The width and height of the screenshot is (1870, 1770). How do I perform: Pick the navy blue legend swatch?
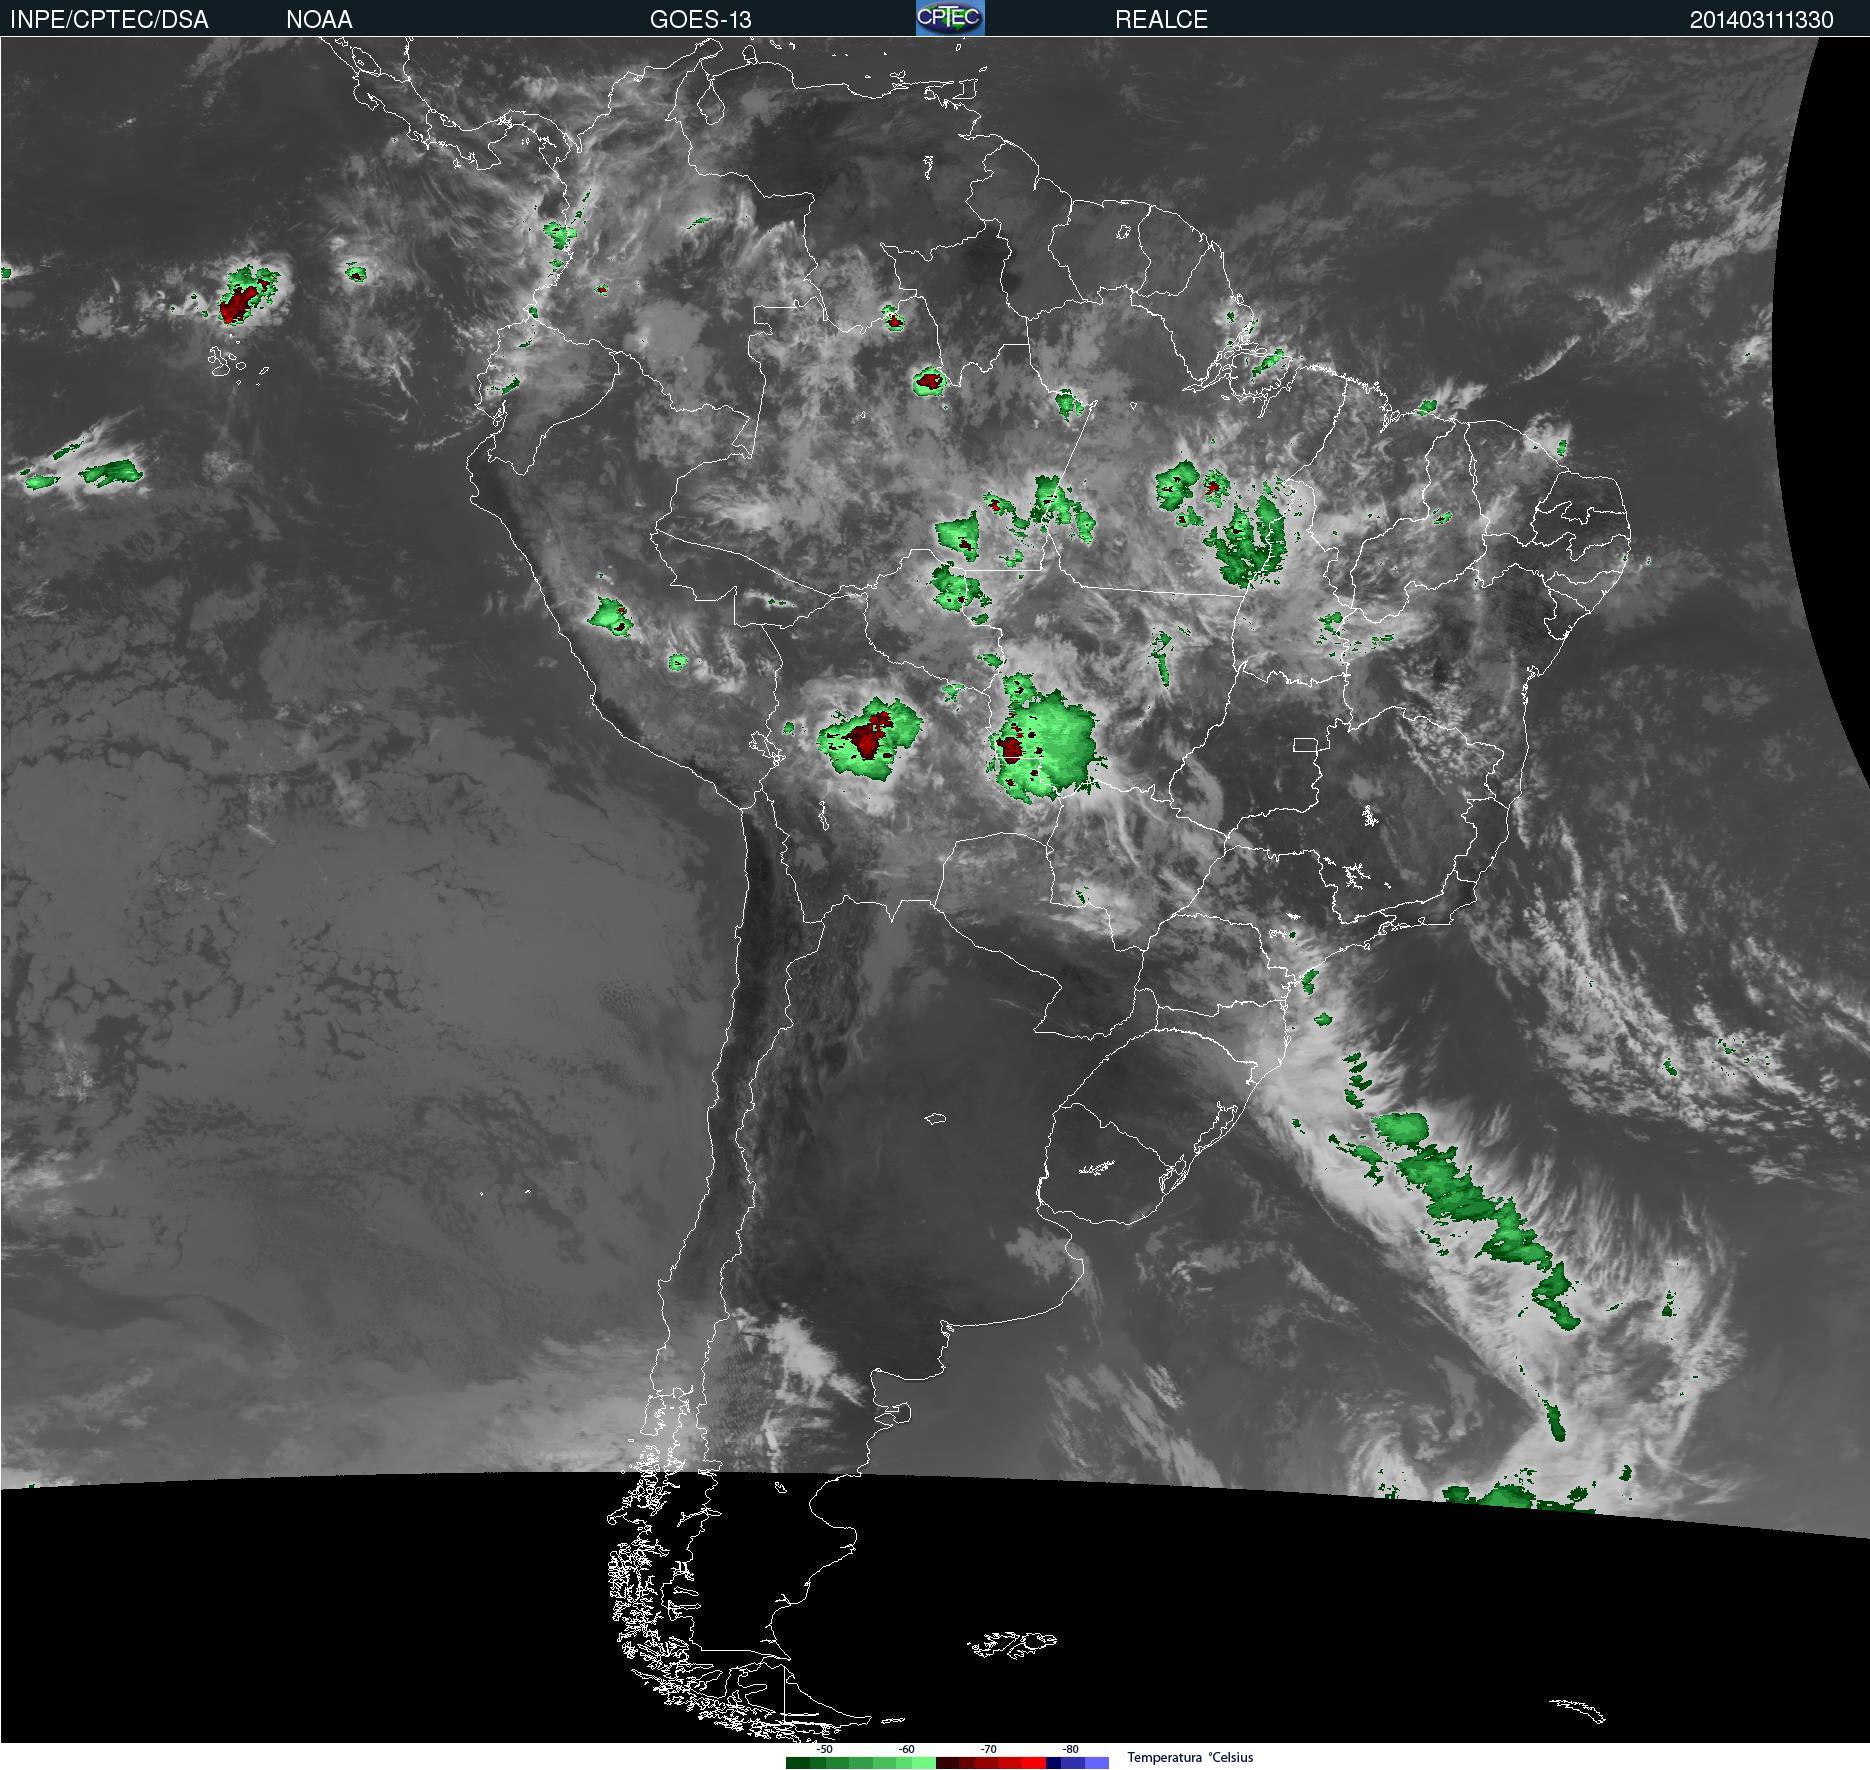pos(1054,1763)
